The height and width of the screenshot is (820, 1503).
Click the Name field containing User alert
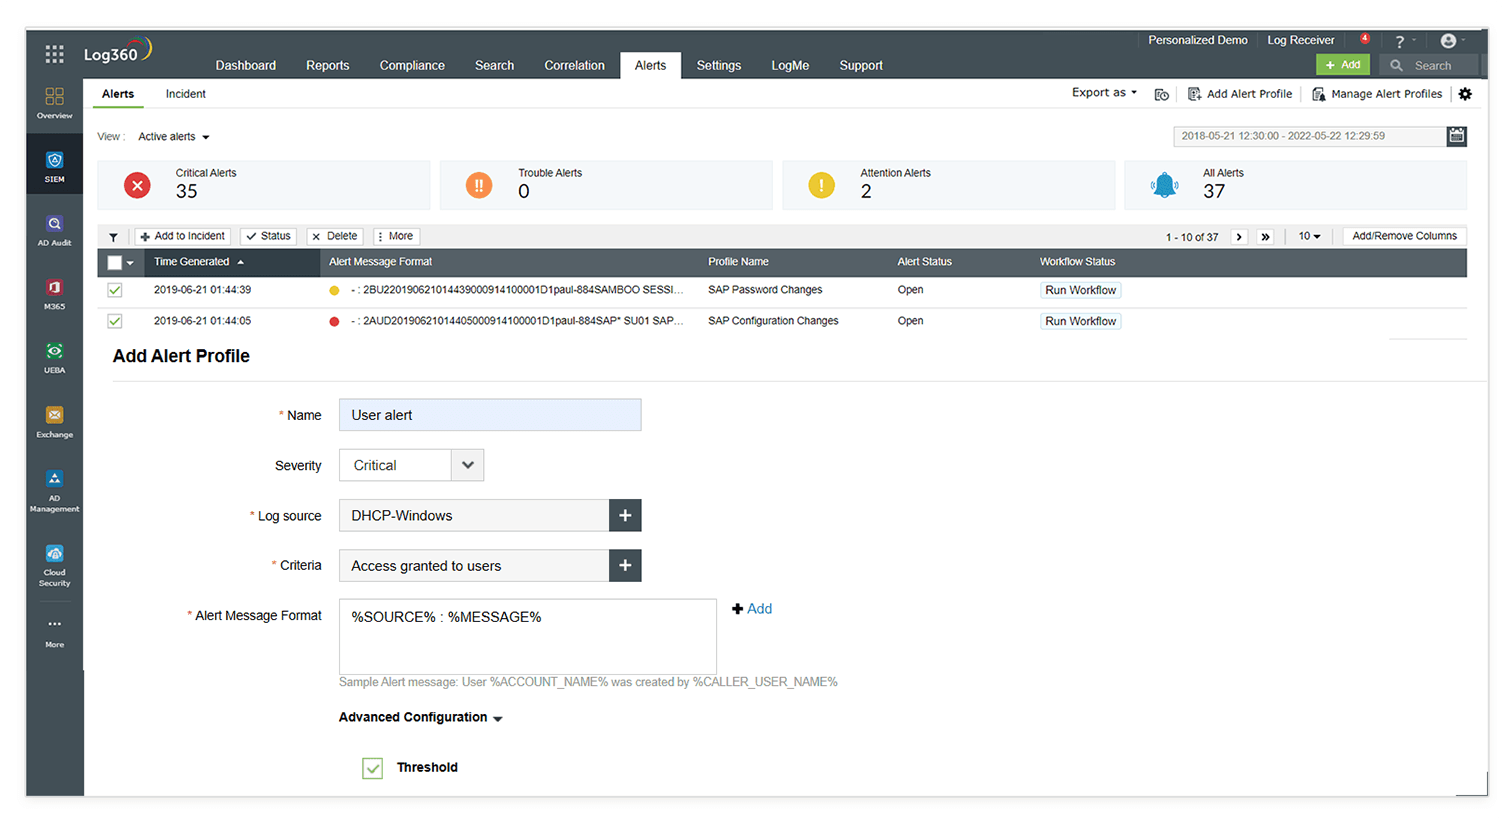tap(490, 415)
